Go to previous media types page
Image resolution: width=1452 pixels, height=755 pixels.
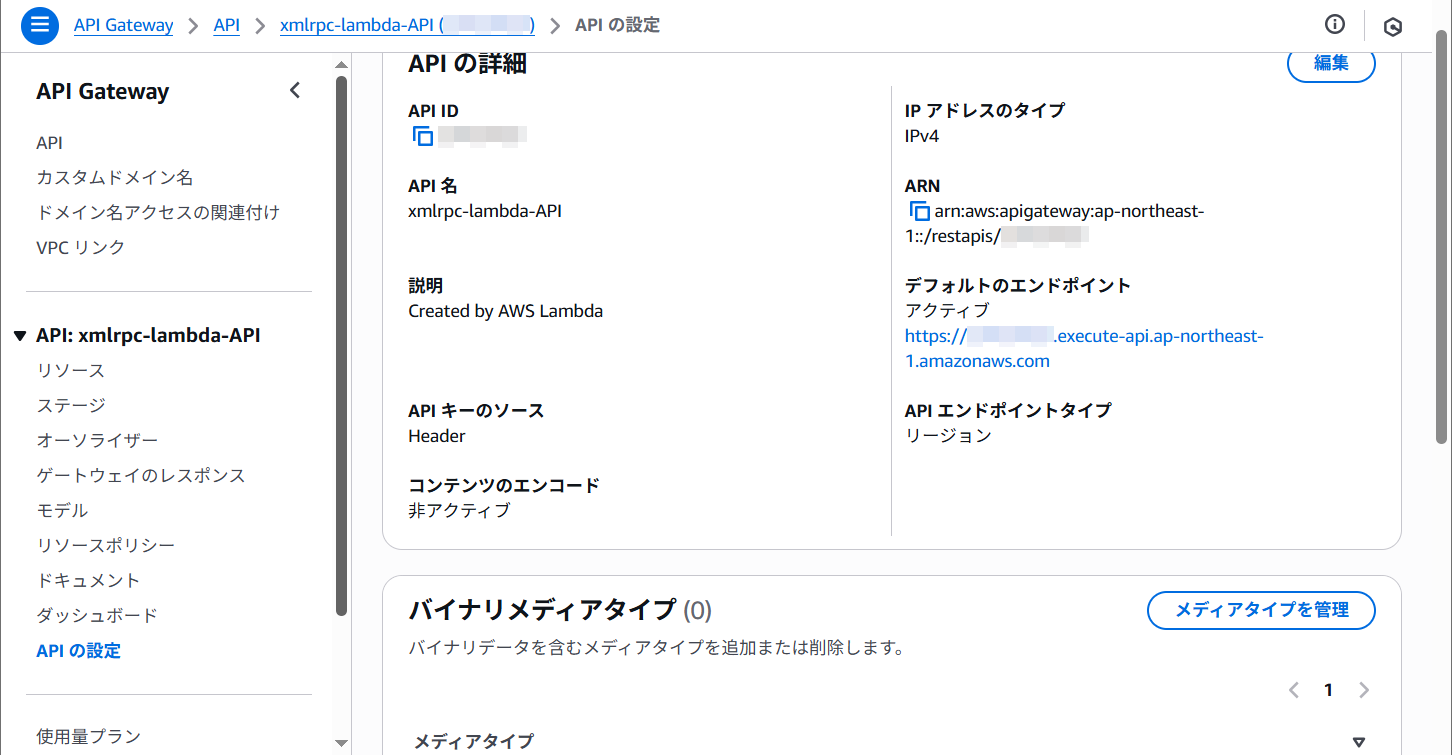(x=1294, y=690)
